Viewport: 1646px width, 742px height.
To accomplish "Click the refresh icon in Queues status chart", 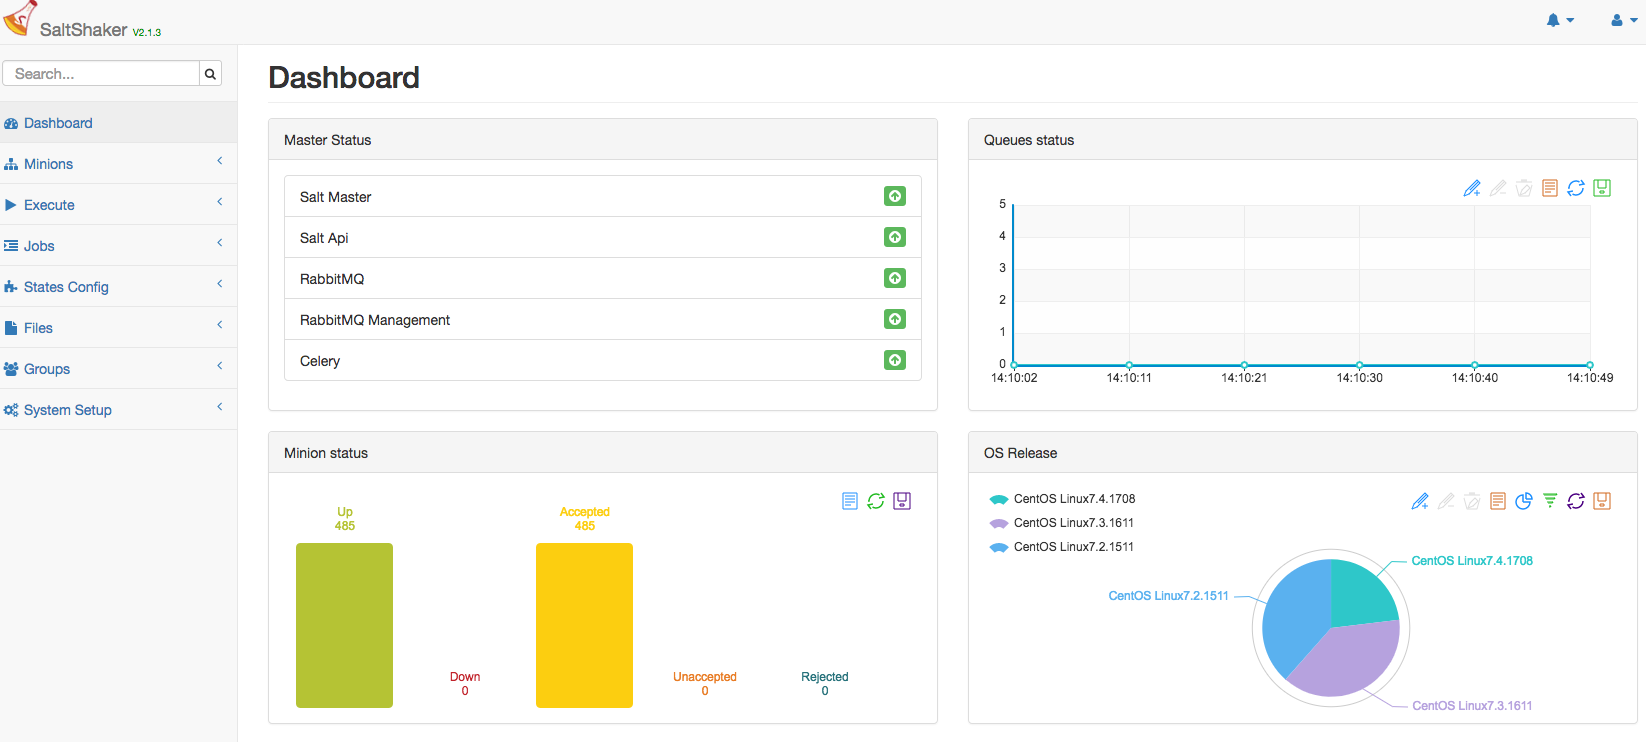I will coord(1576,188).
